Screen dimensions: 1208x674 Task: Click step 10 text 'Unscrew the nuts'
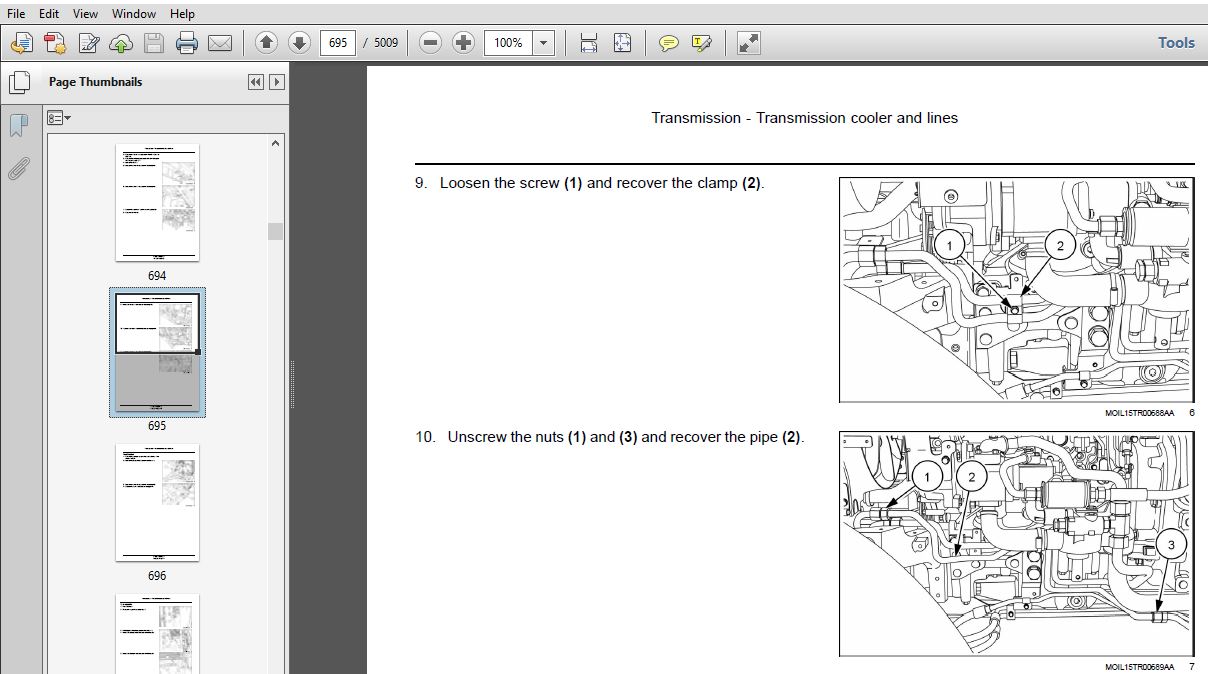coord(506,437)
